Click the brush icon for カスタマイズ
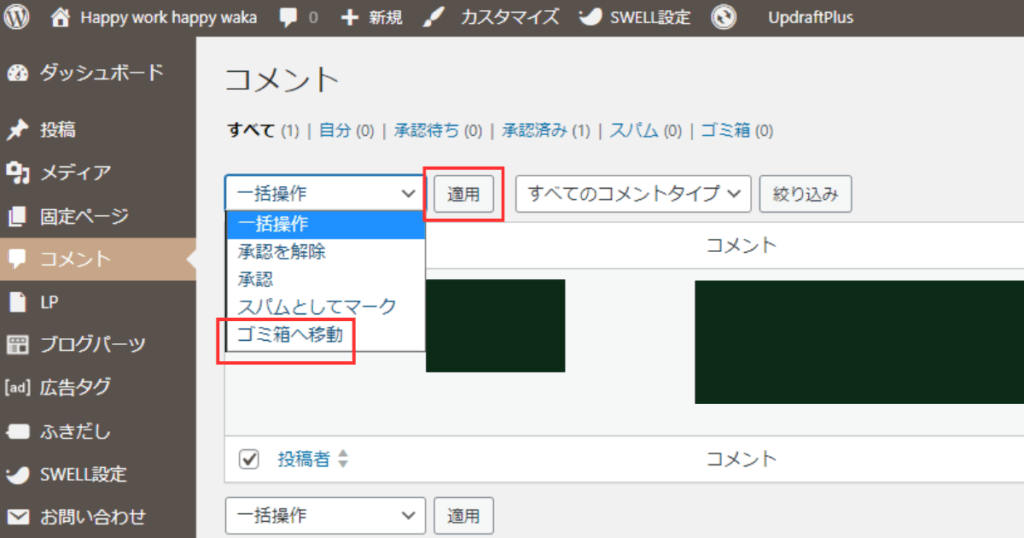The image size is (1024, 538). [x=433, y=18]
